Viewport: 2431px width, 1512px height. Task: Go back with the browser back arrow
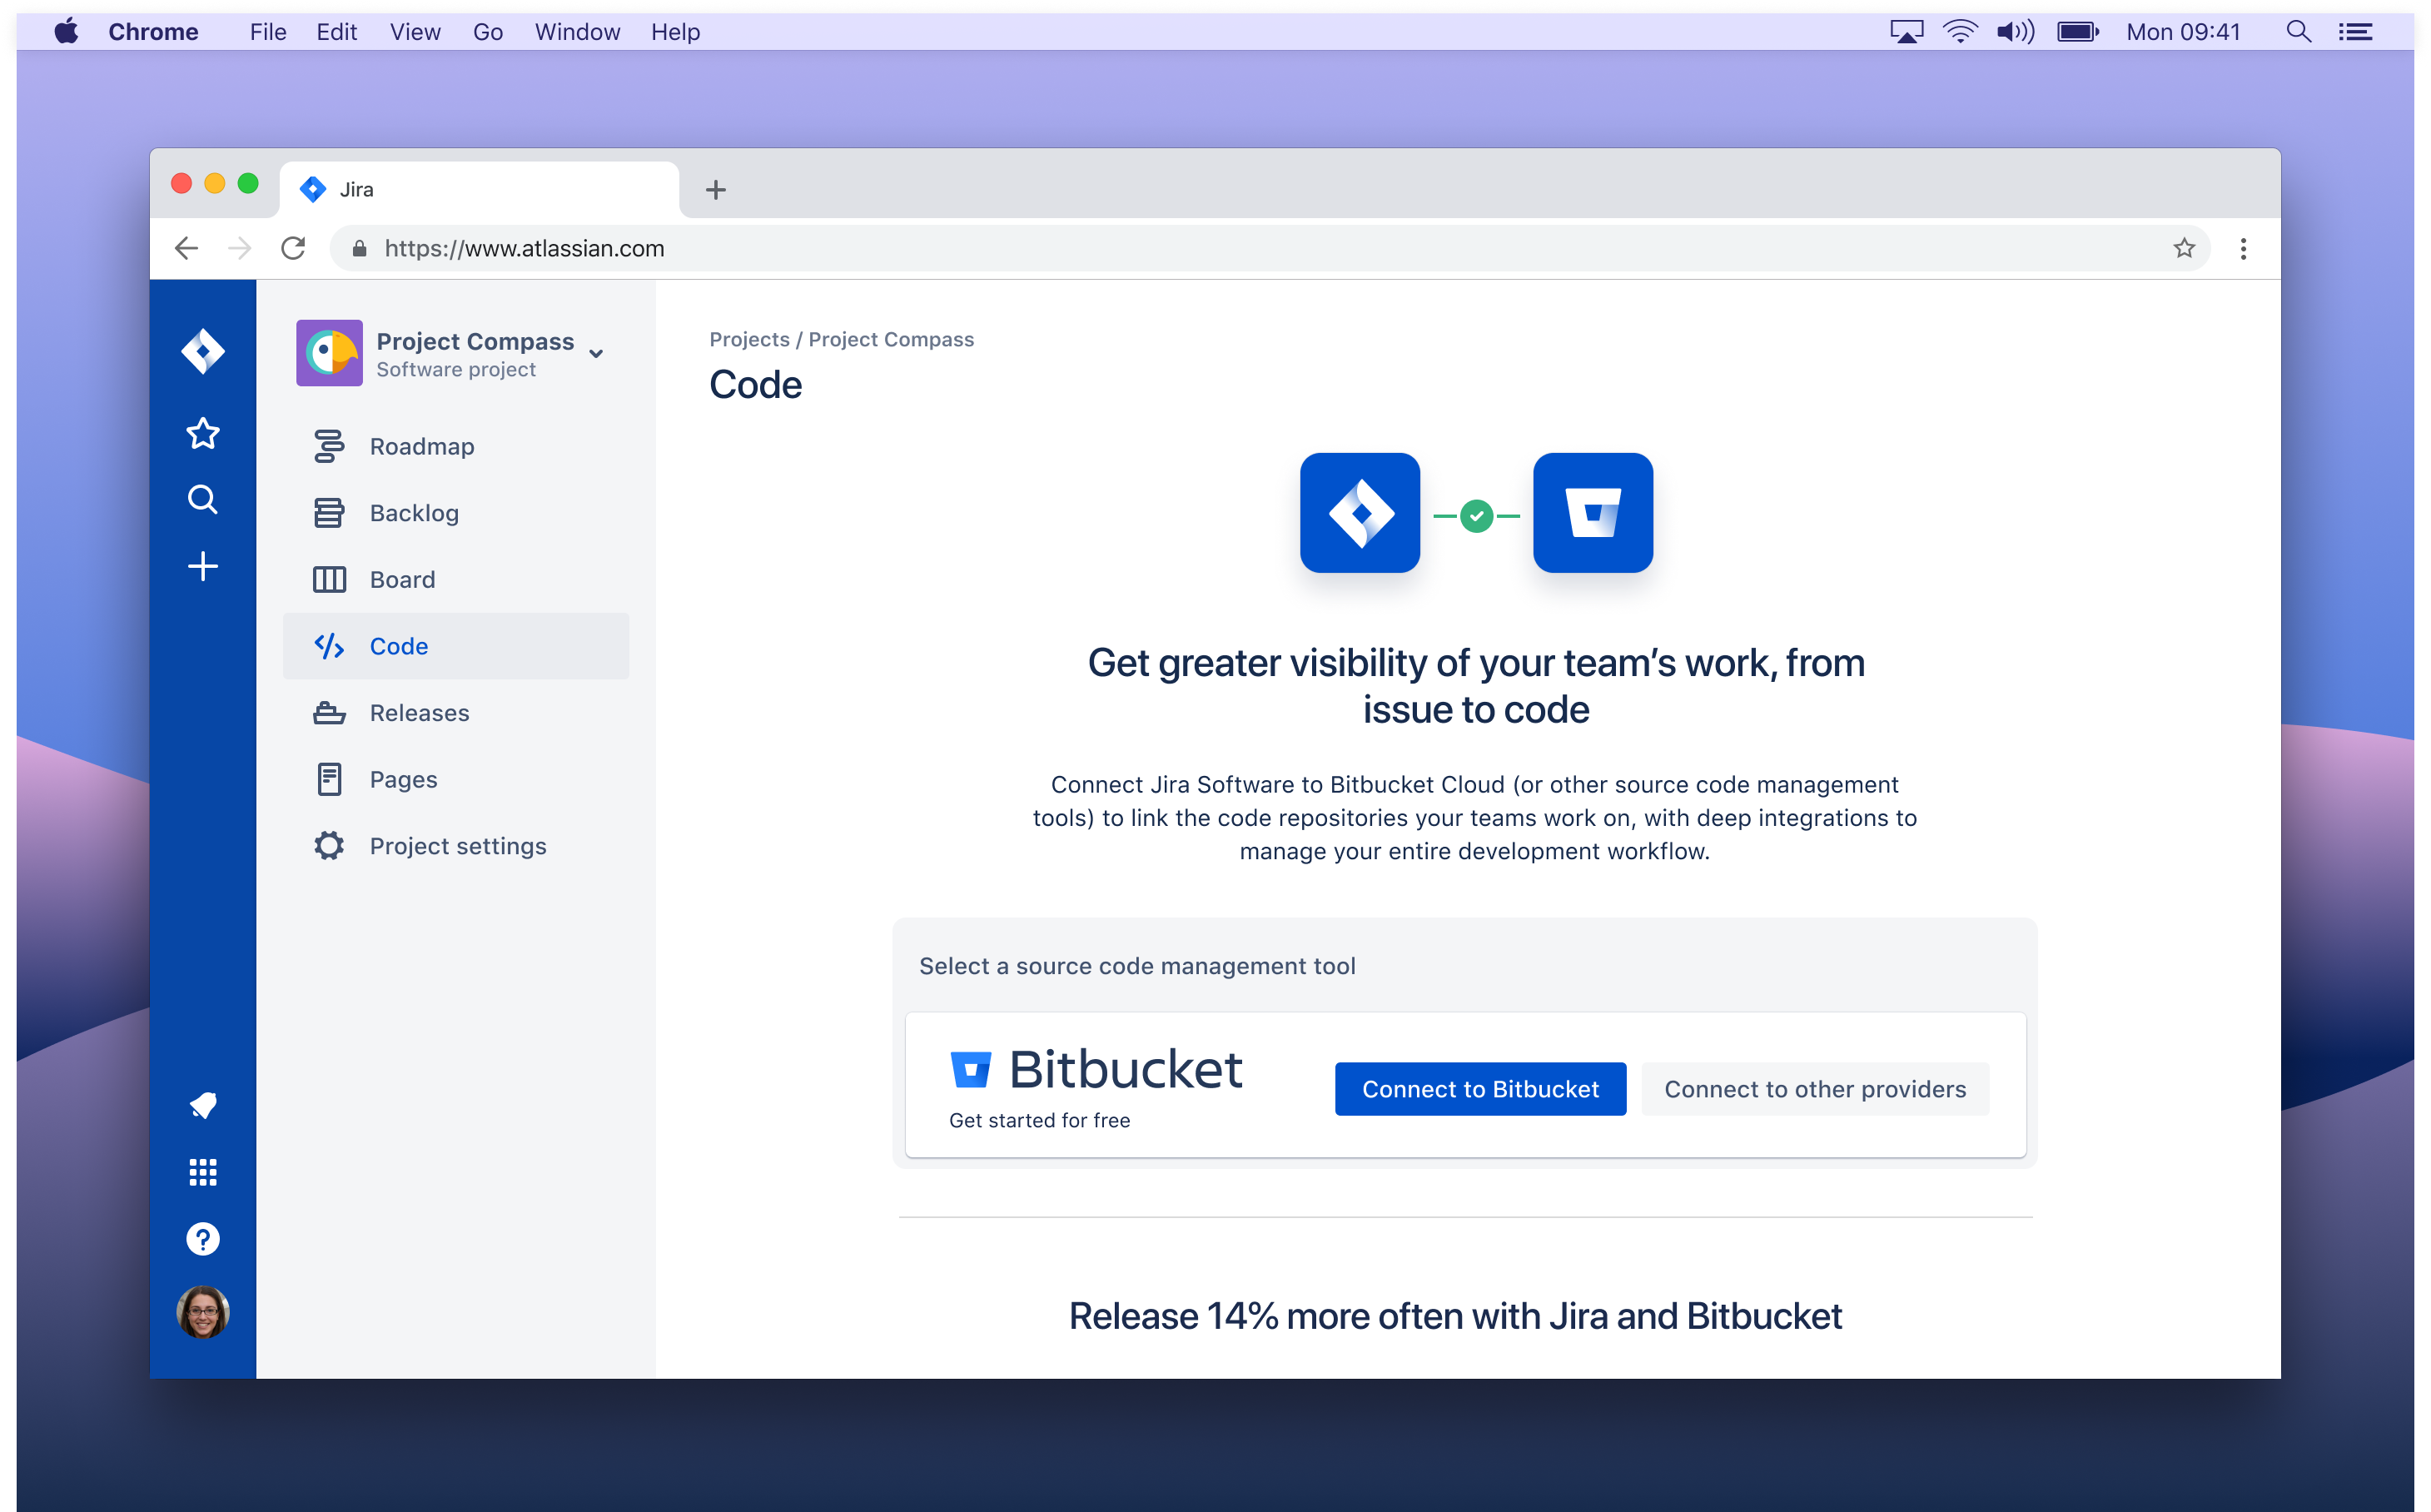pos(186,248)
